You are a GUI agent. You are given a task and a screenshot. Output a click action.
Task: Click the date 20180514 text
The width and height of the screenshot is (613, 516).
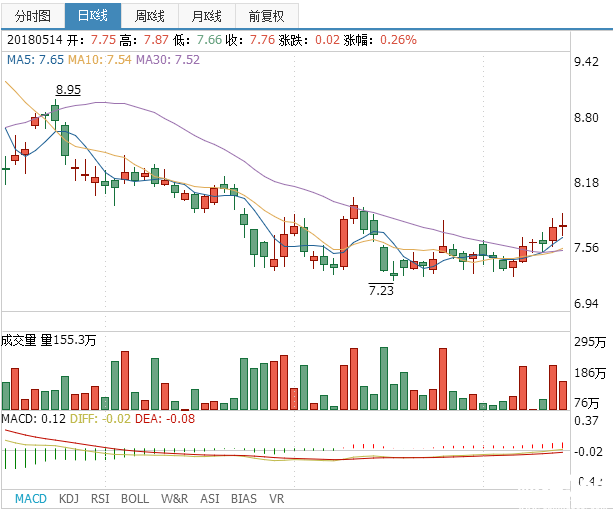35,40
